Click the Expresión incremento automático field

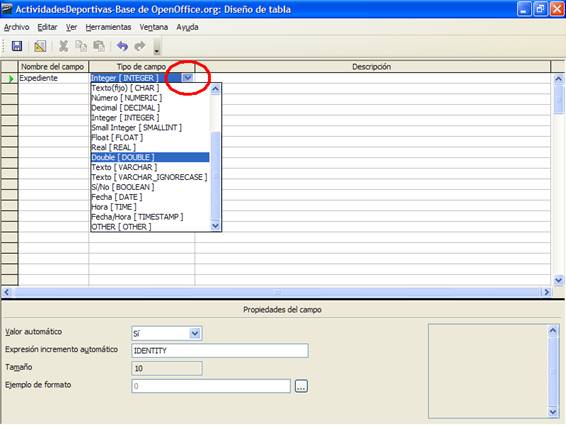tap(220, 351)
